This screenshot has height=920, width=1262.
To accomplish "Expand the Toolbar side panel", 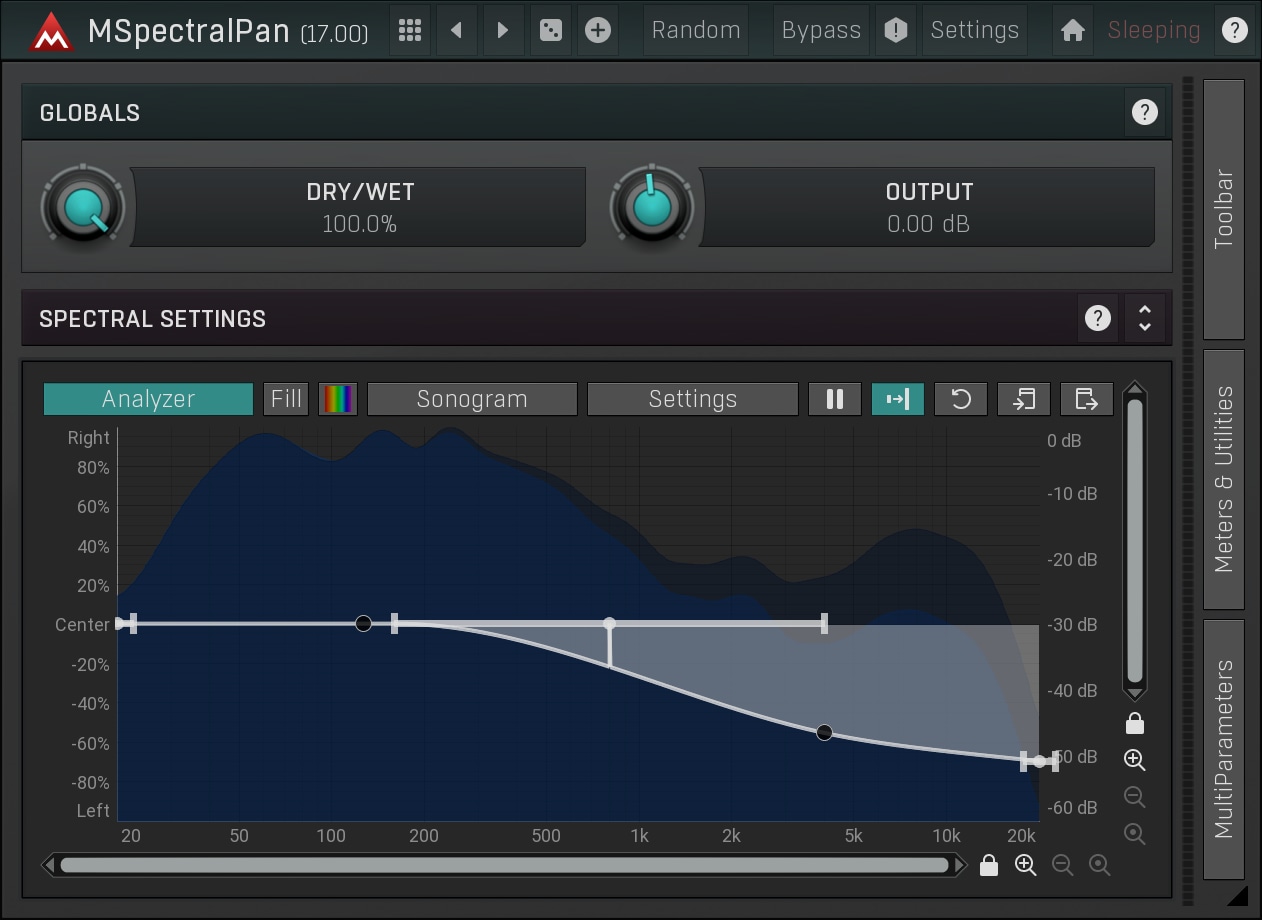I will coord(1224,210).
